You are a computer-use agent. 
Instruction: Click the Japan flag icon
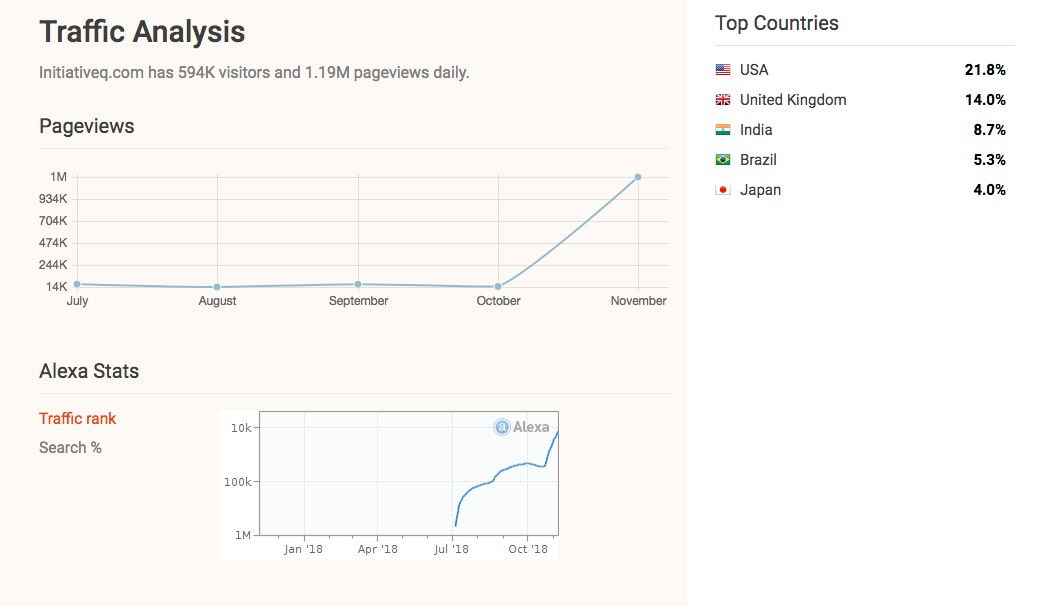click(x=723, y=190)
